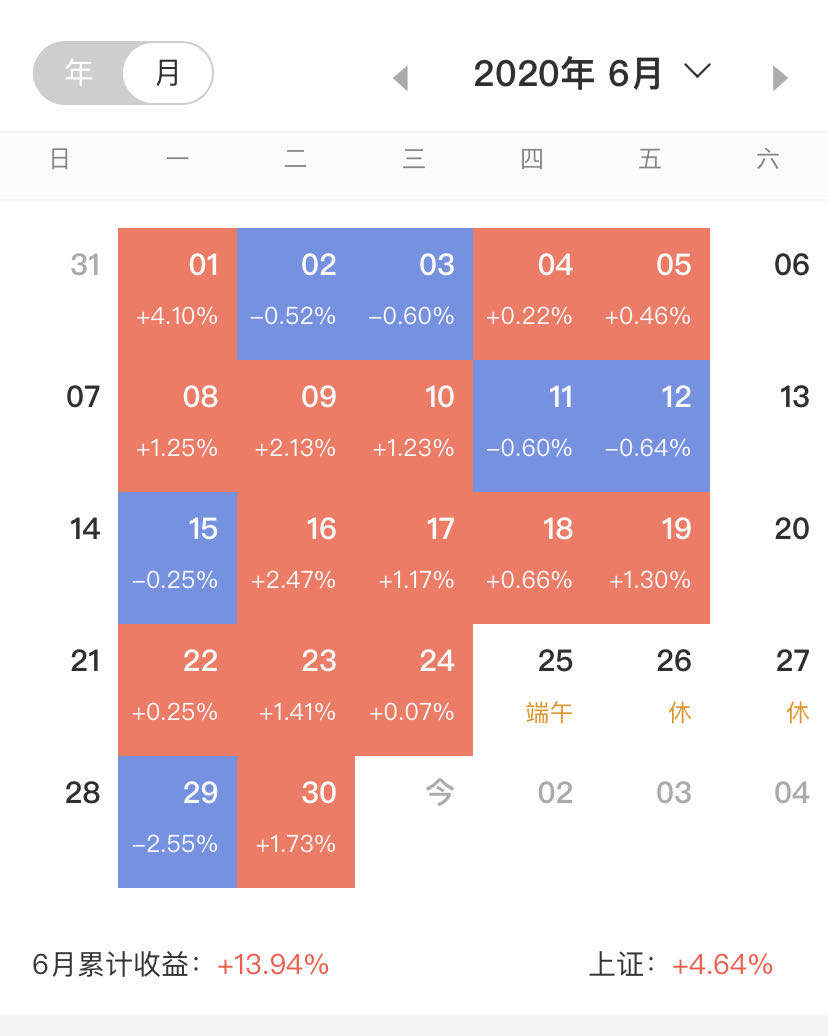Click June 24 showing +0.07%
The image size is (828, 1036).
pyautogui.click(x=414, y=689)
